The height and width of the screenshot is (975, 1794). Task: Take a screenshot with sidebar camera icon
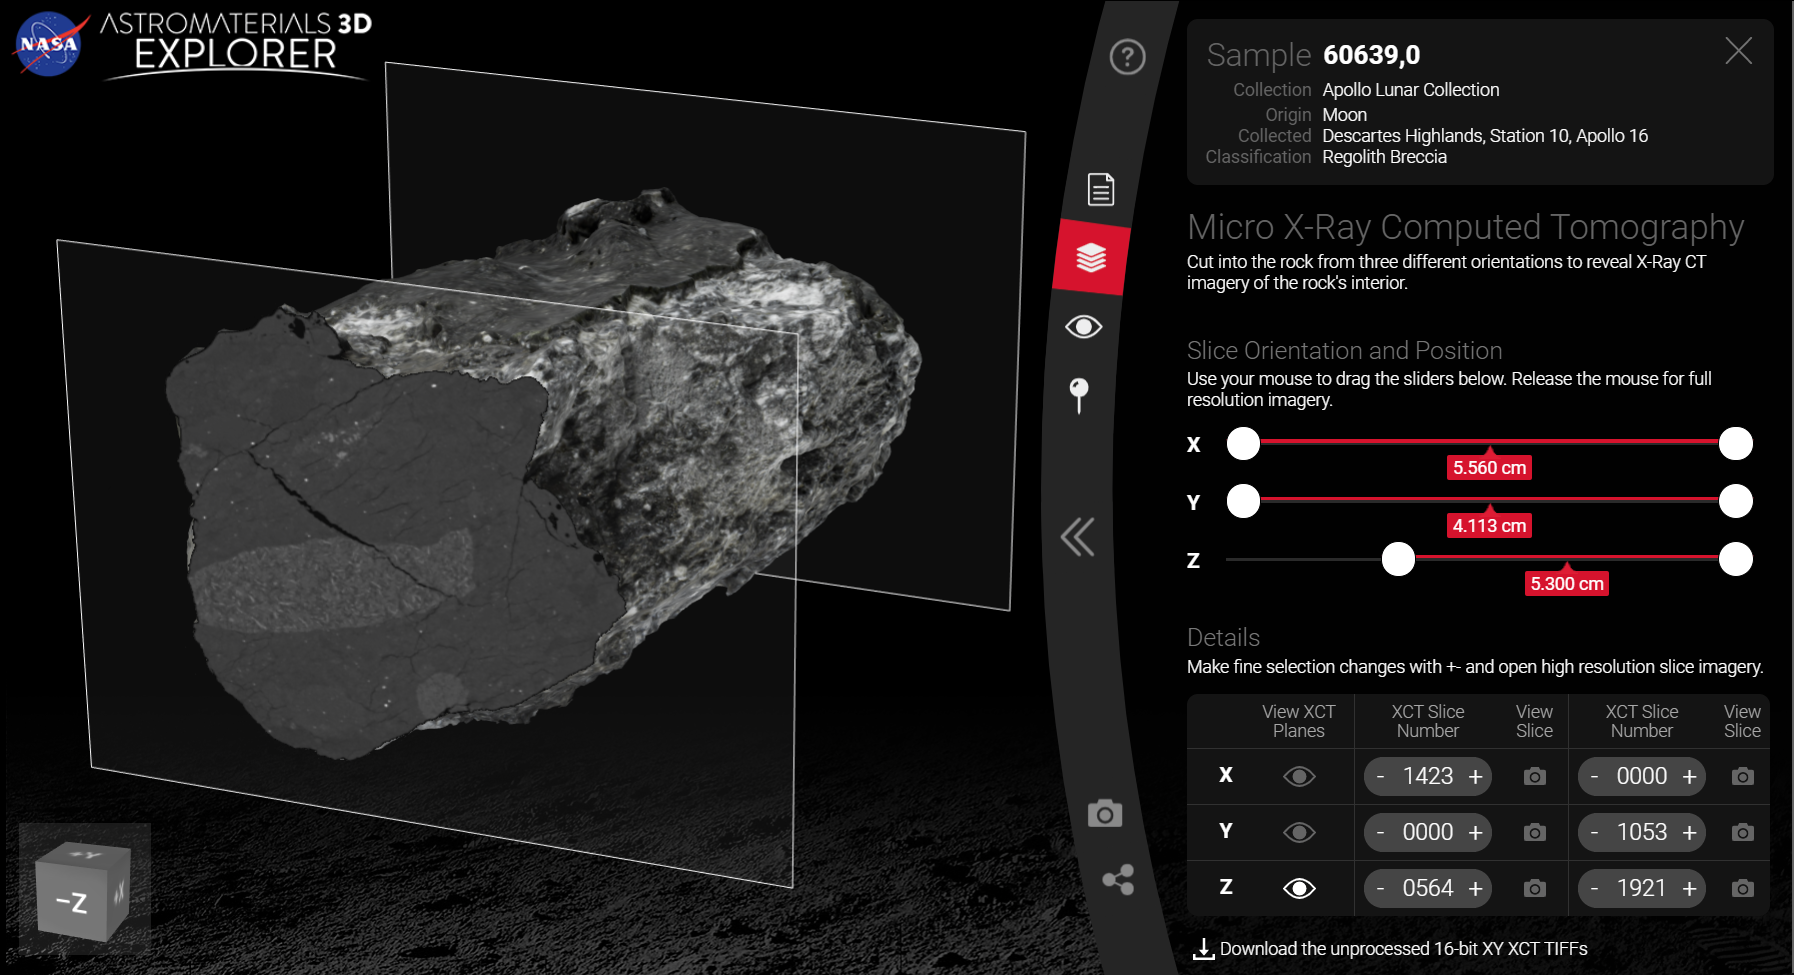(1105, 813)
